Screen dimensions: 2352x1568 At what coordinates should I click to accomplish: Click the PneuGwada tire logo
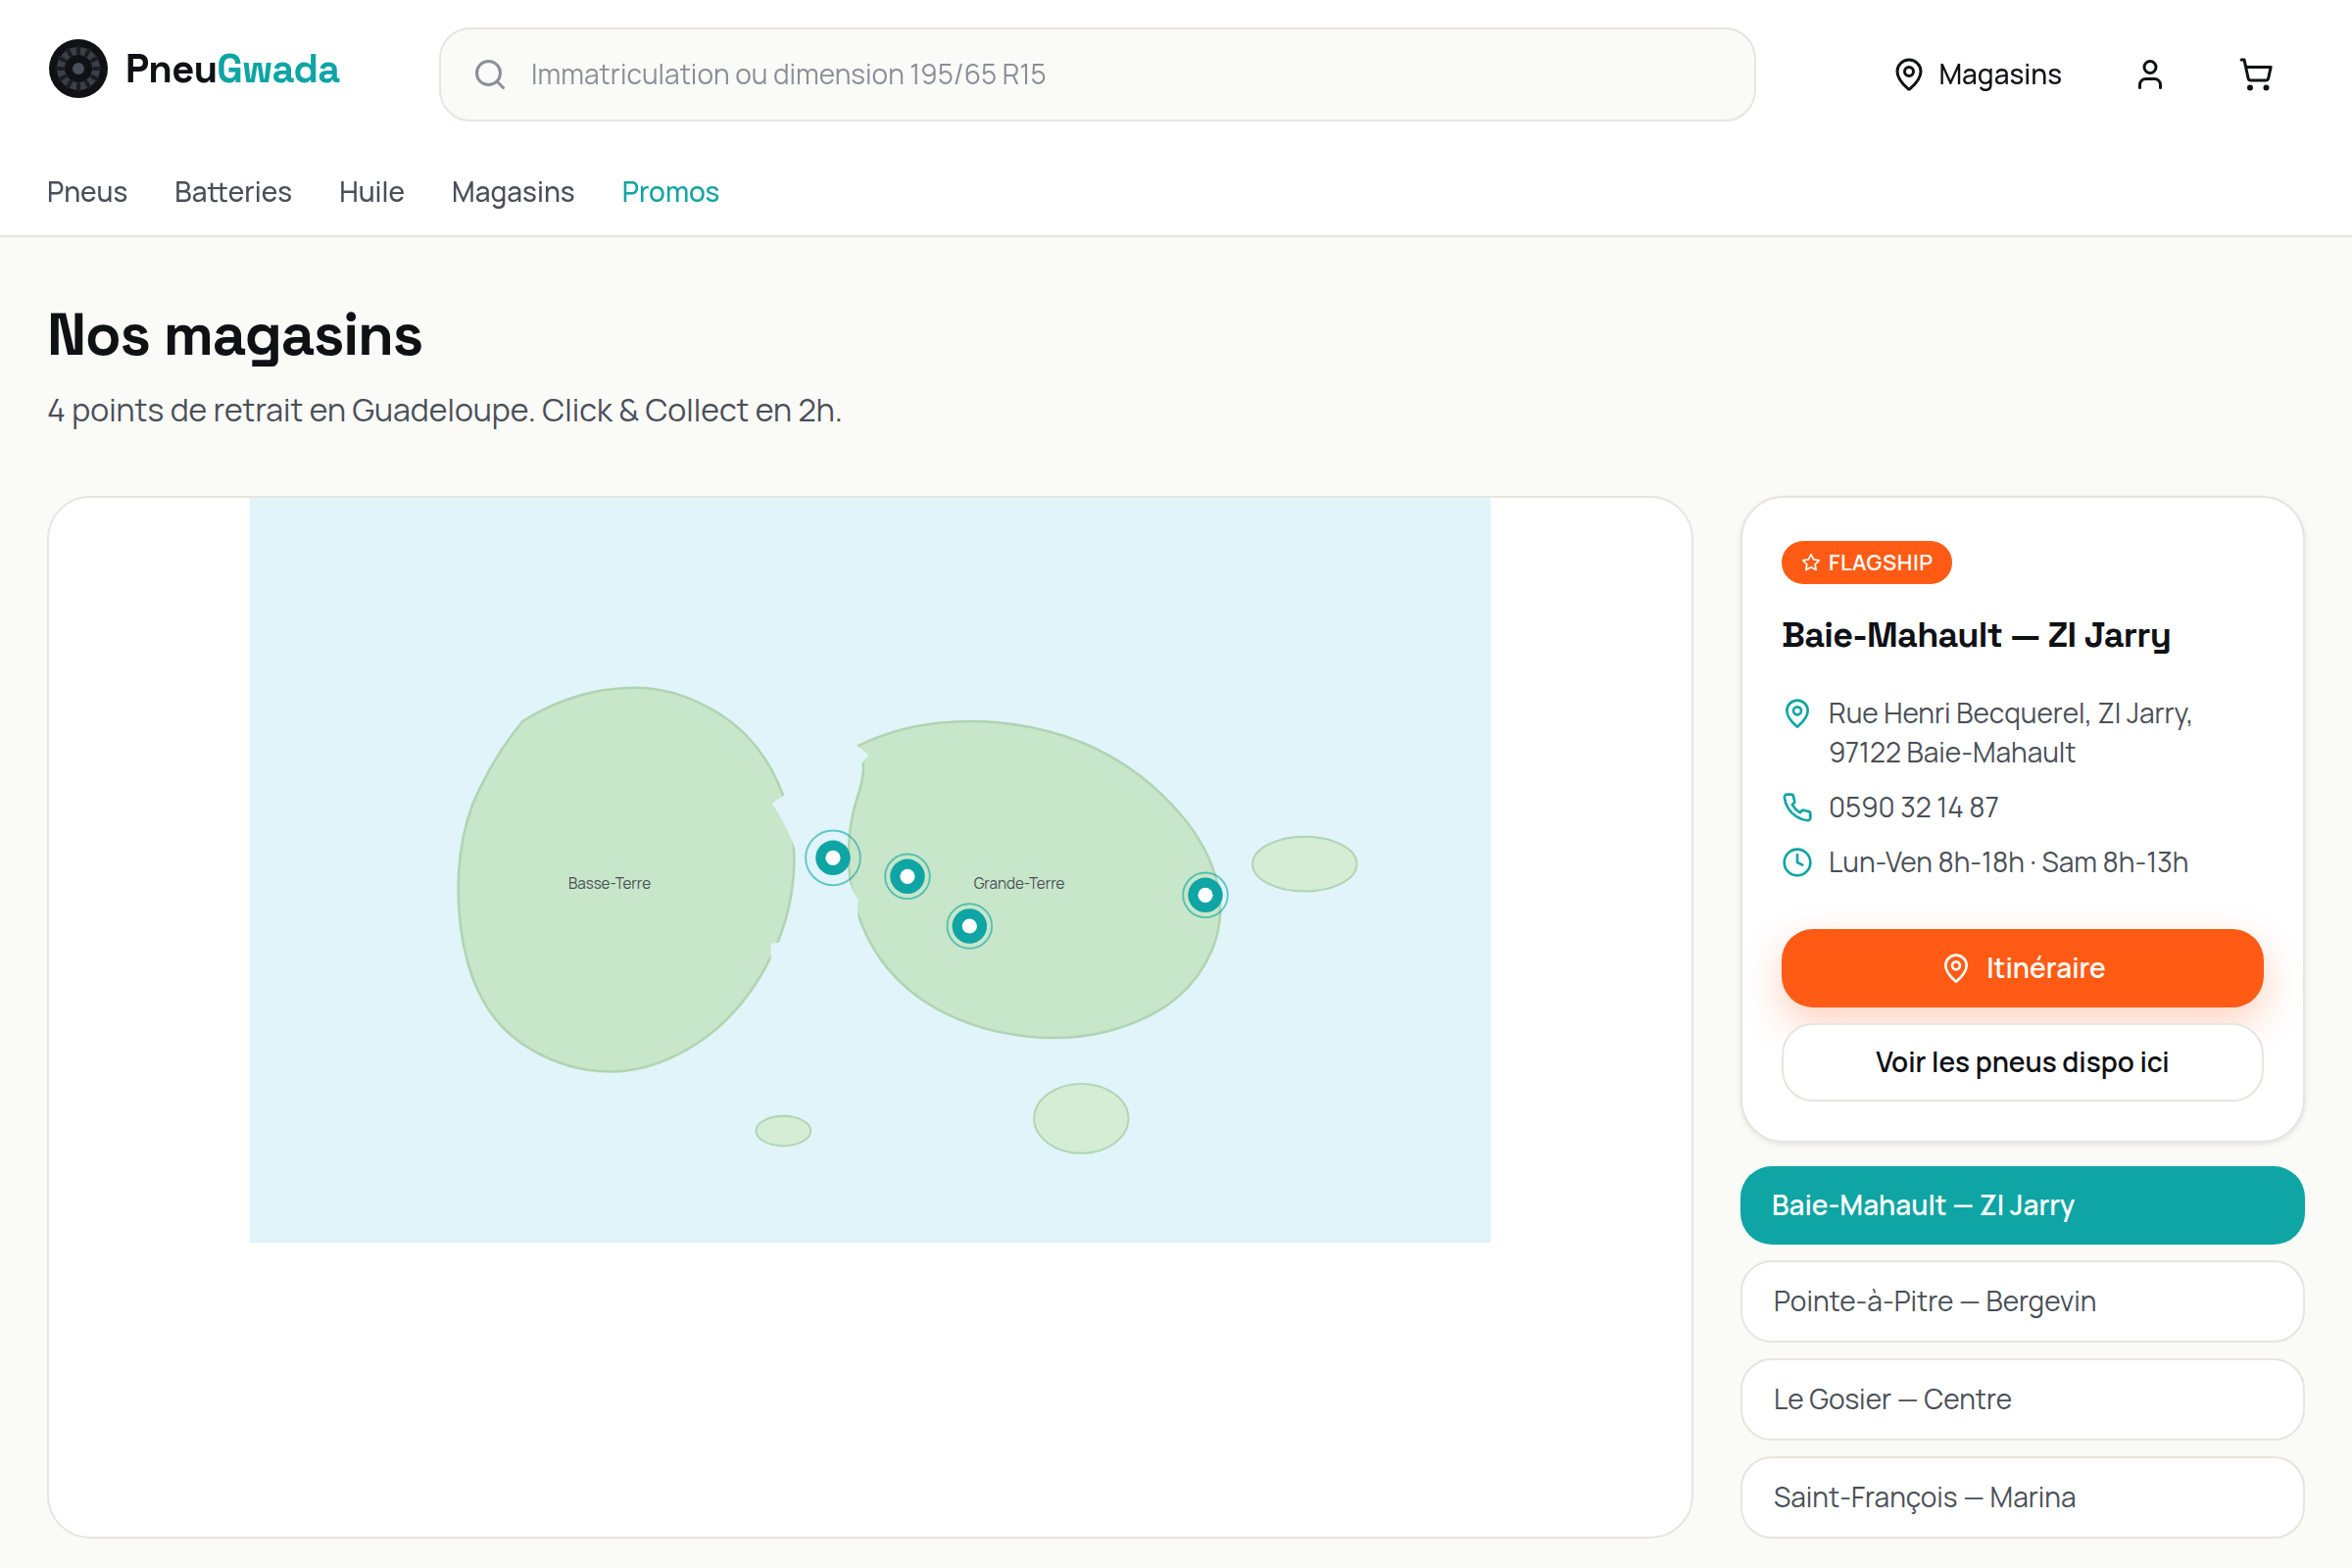point(78,69)
